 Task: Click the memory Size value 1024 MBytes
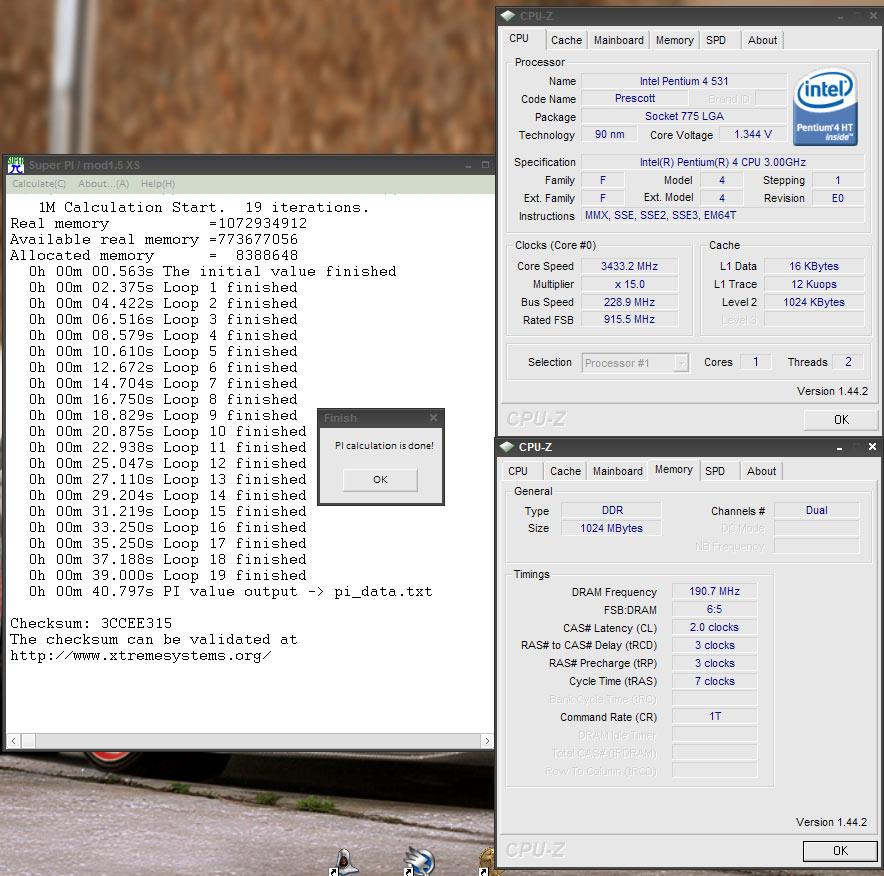612,528
